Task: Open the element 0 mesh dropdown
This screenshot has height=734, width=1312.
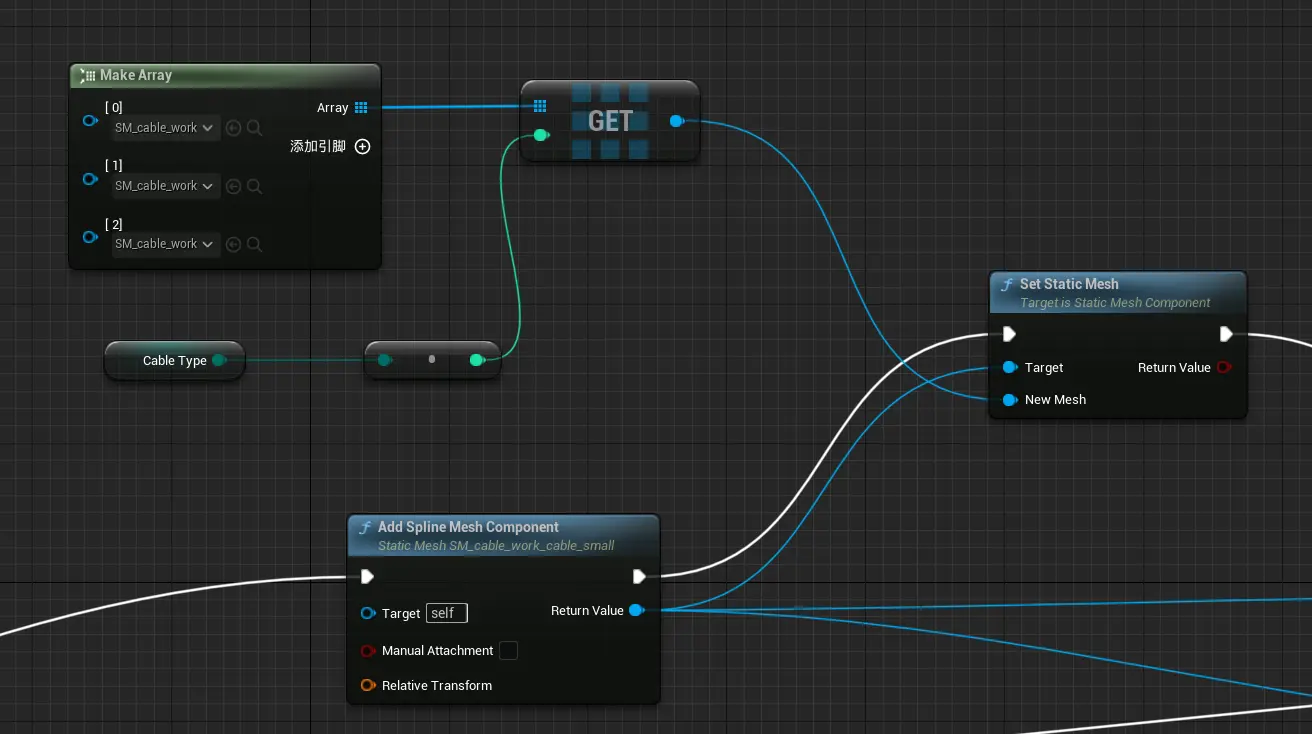Action: click(x=165, y=128)
